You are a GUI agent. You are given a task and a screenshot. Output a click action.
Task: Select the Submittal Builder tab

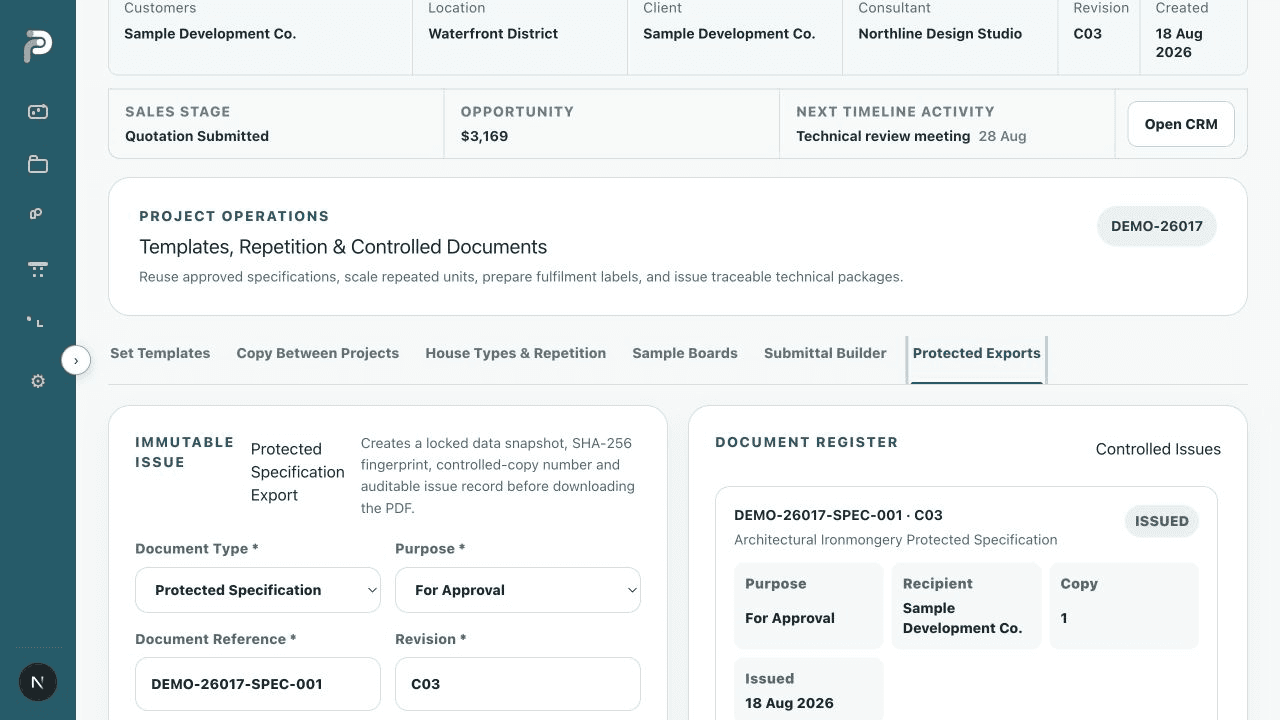825,353
